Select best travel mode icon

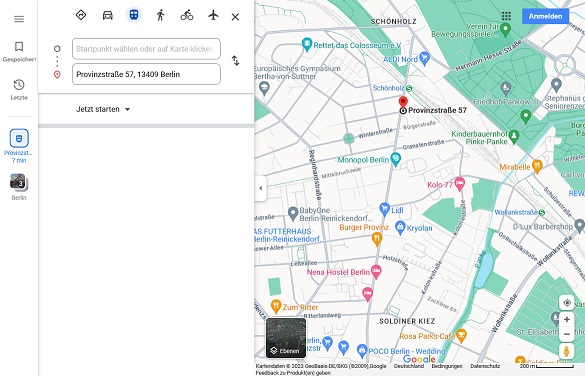point(81,15)
